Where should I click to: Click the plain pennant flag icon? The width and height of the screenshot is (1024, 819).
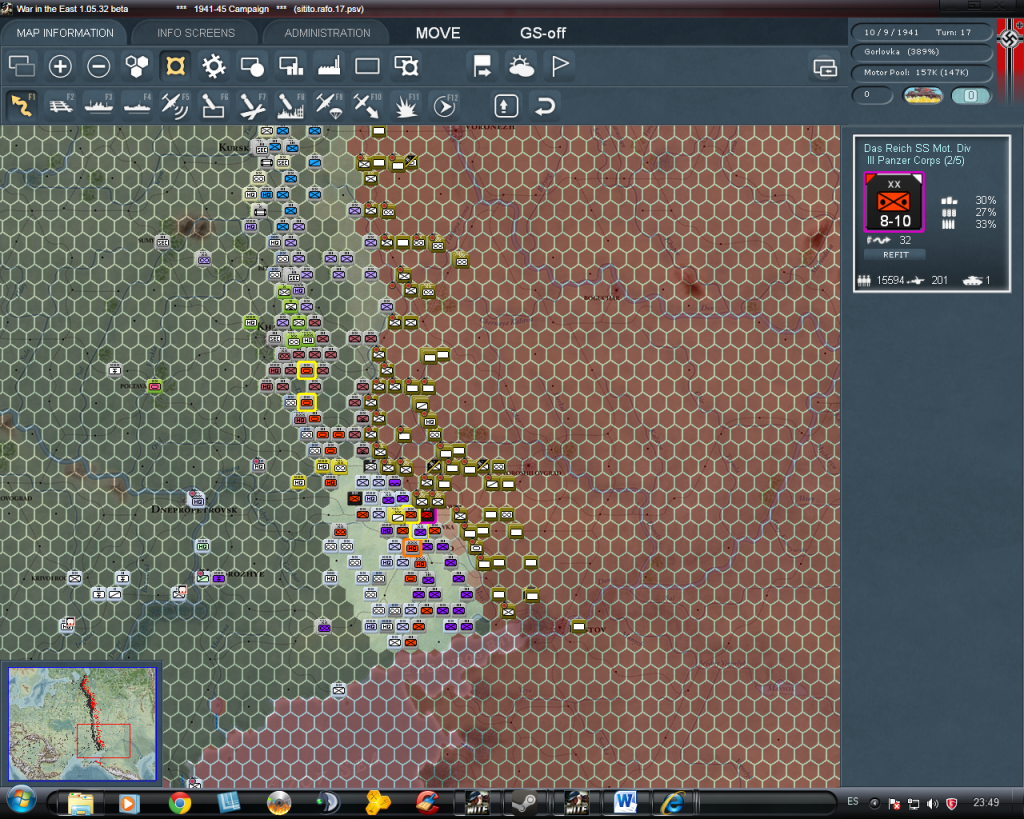click(560, 66)
